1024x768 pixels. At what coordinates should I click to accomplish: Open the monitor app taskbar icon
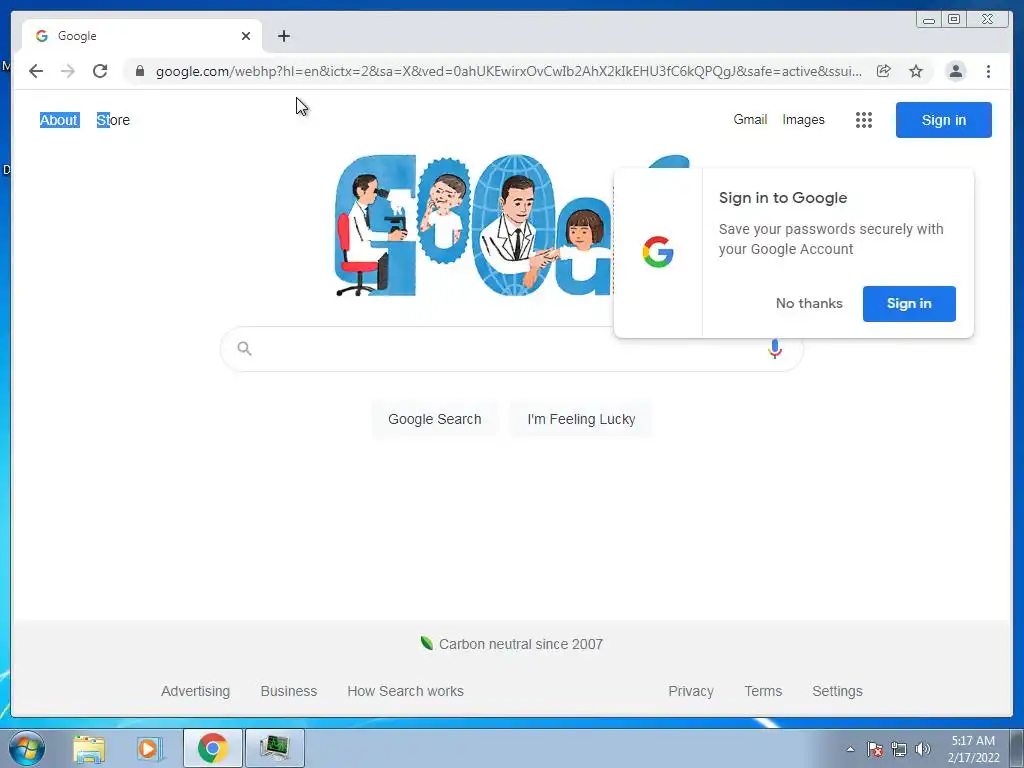click(x=275, y=748)
